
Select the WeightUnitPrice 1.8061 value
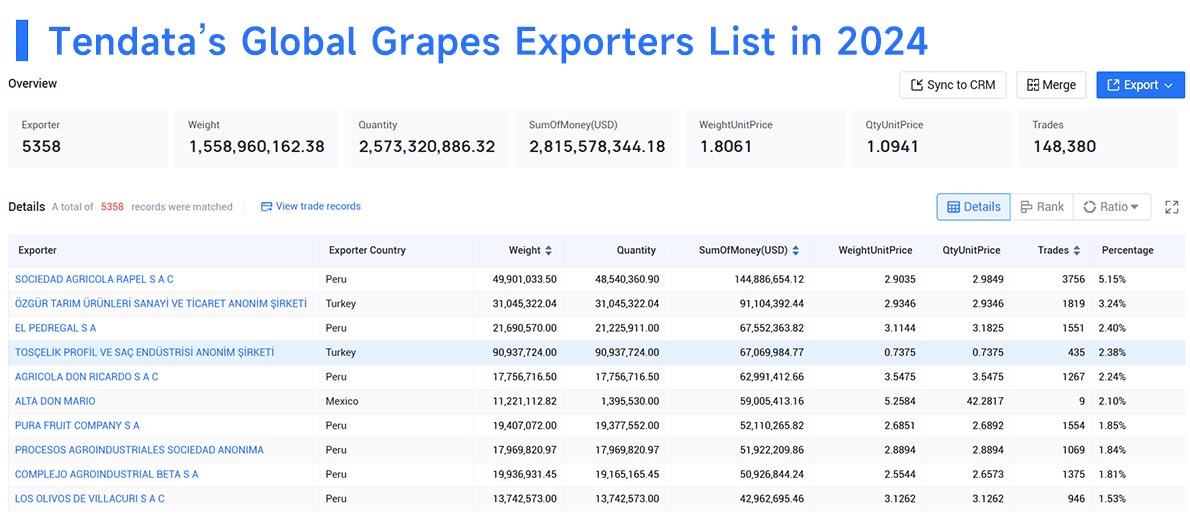click(726, 147)
